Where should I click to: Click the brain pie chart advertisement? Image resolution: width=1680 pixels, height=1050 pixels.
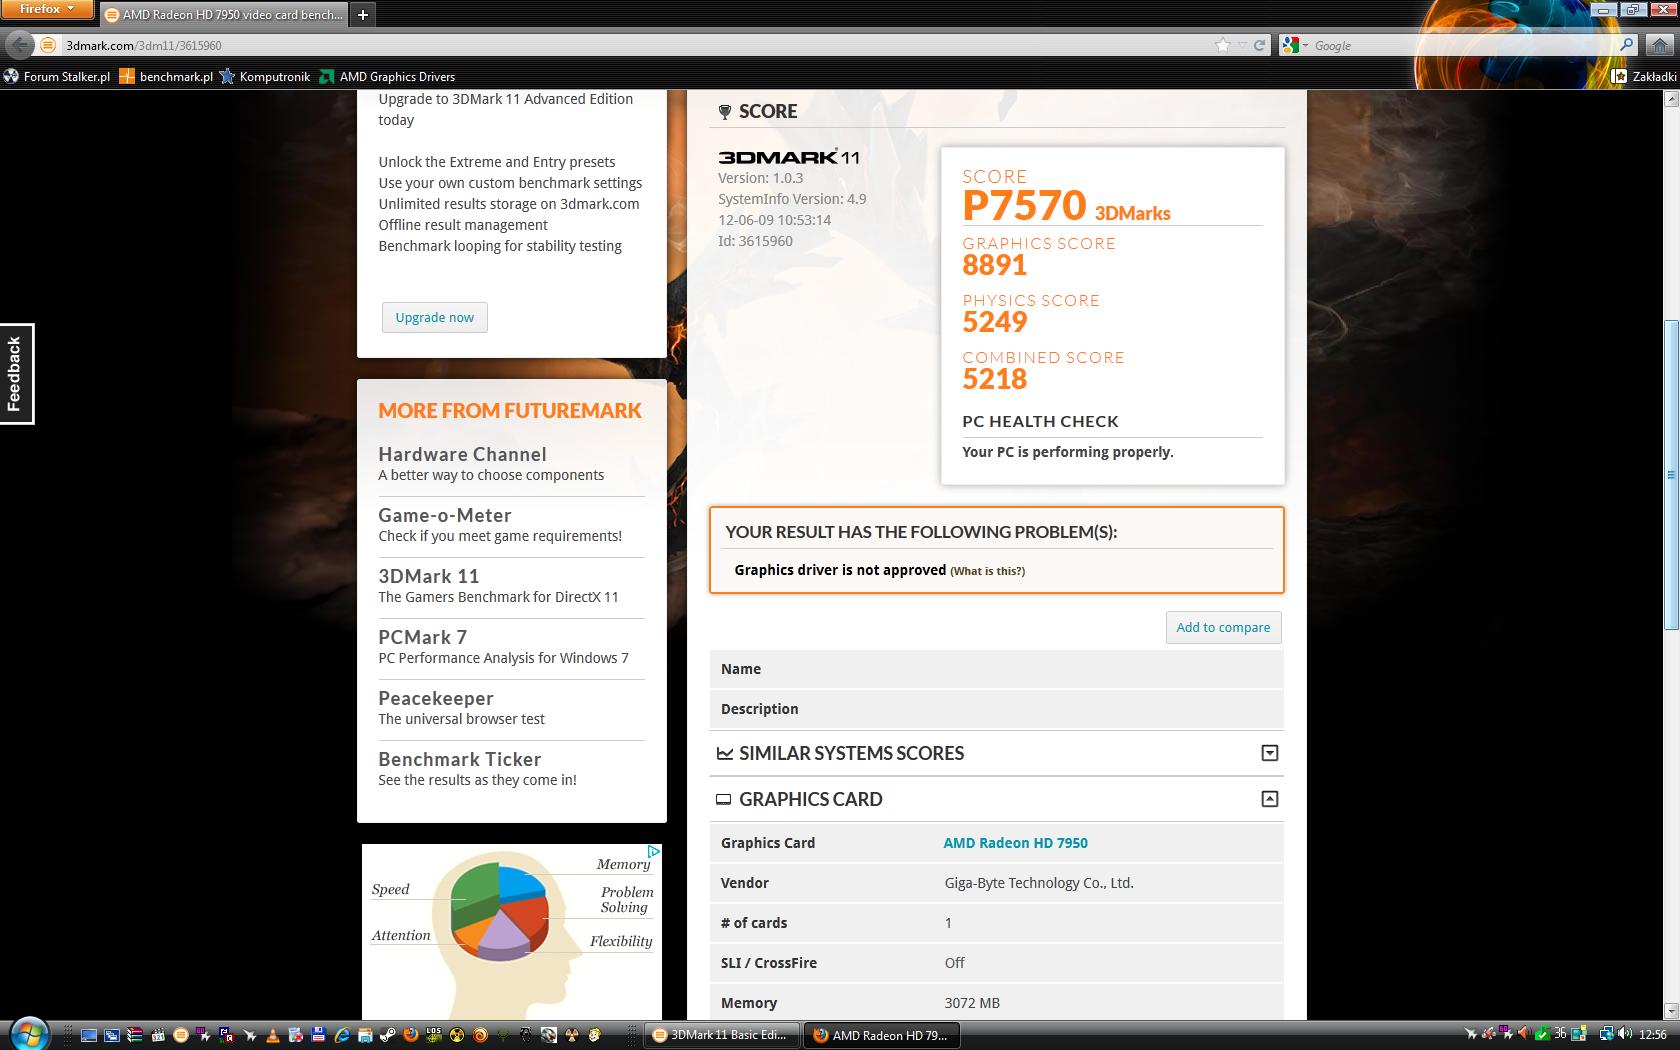[512, 932]
